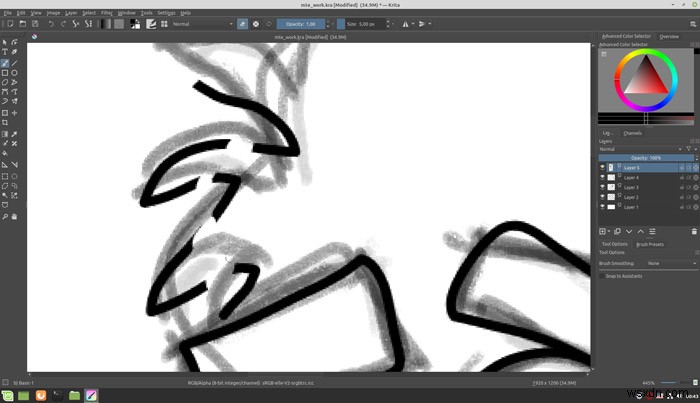Image resolution: width=700 pixels, height=403 pixels.
Task: Hide Layer 5 using its eye icon
Action: (602, 167)
